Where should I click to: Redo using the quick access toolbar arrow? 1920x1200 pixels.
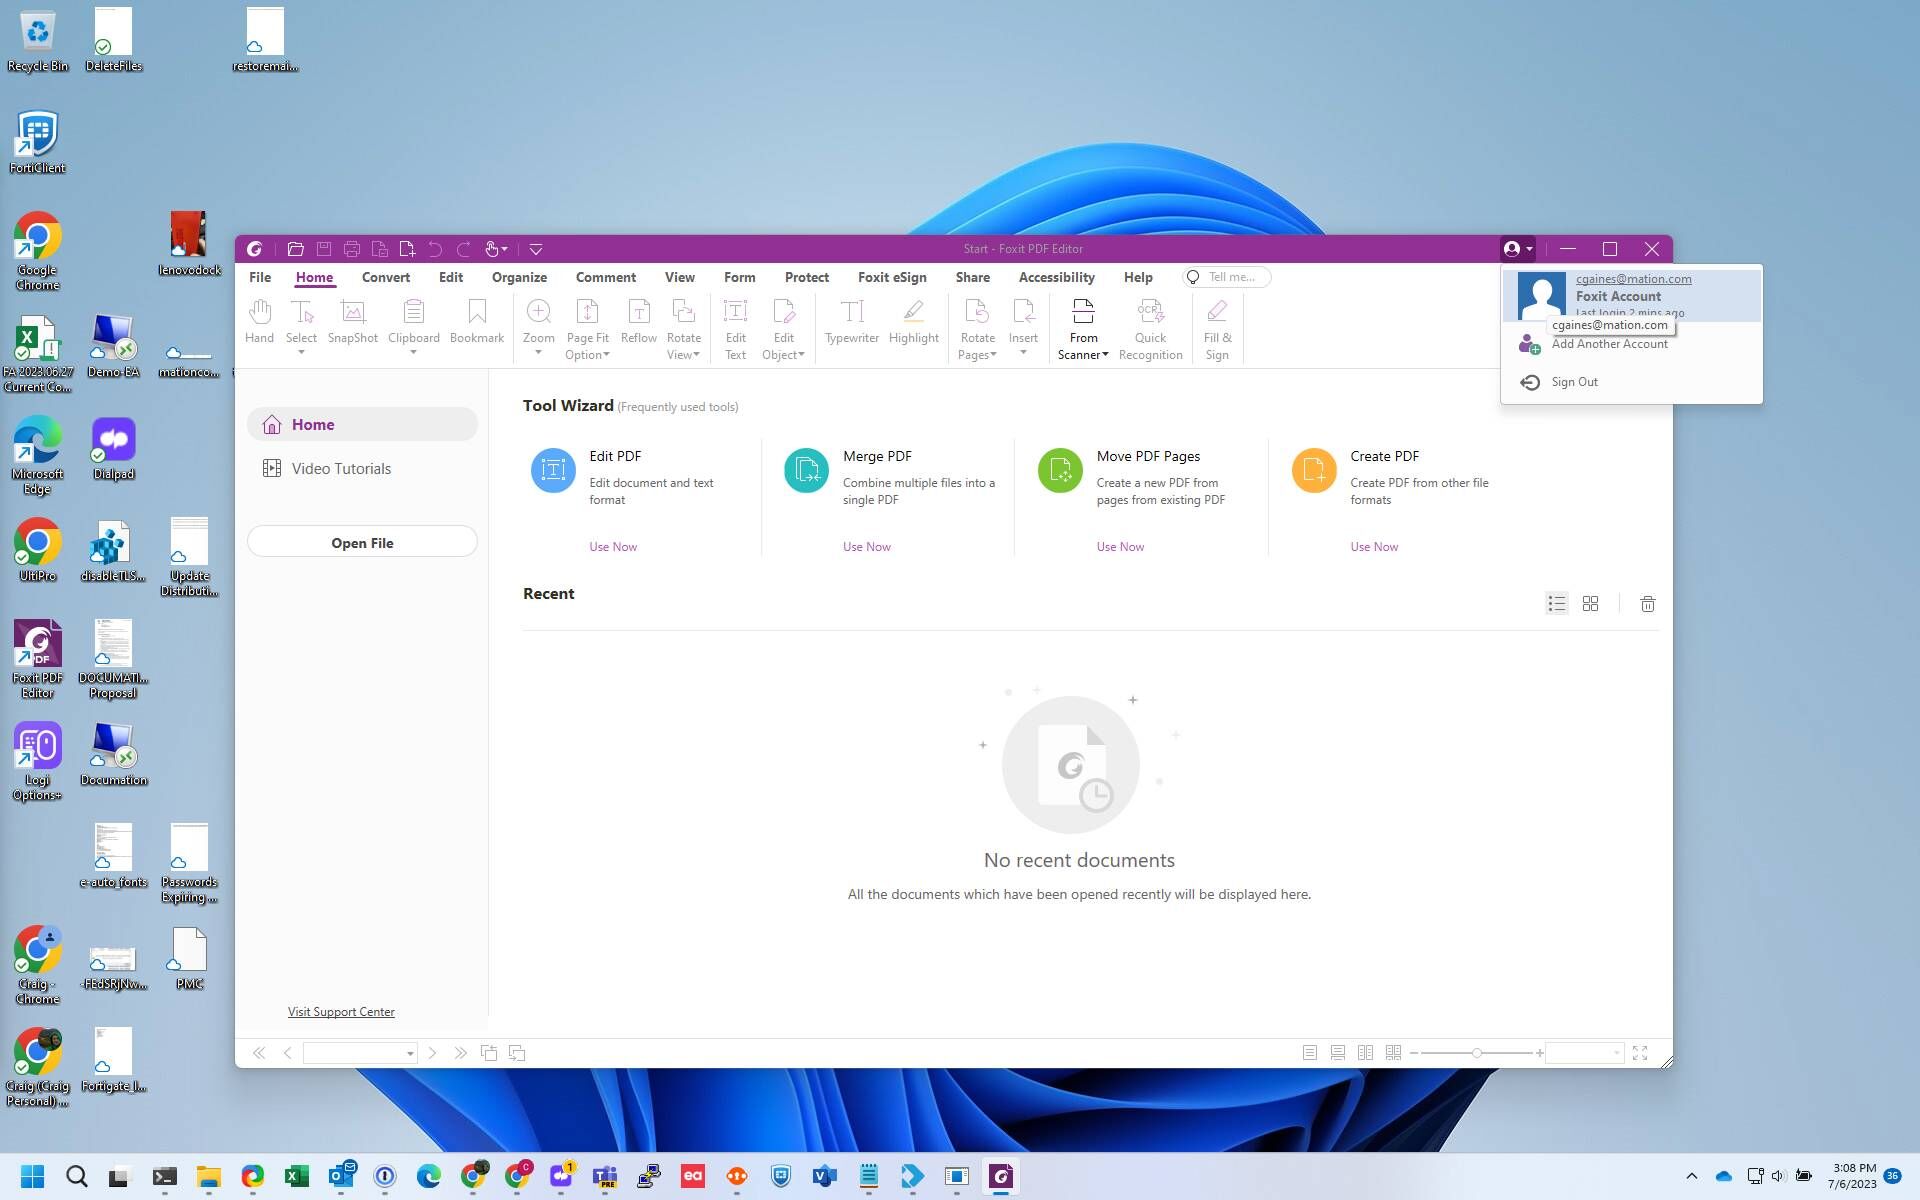tap(463, 249)
